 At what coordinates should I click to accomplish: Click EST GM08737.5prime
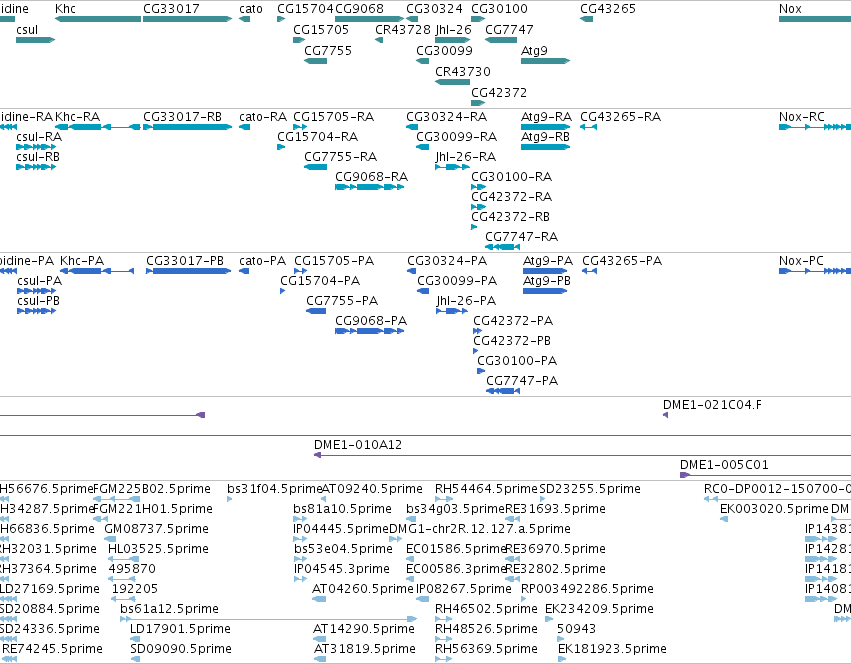point(110,539)
